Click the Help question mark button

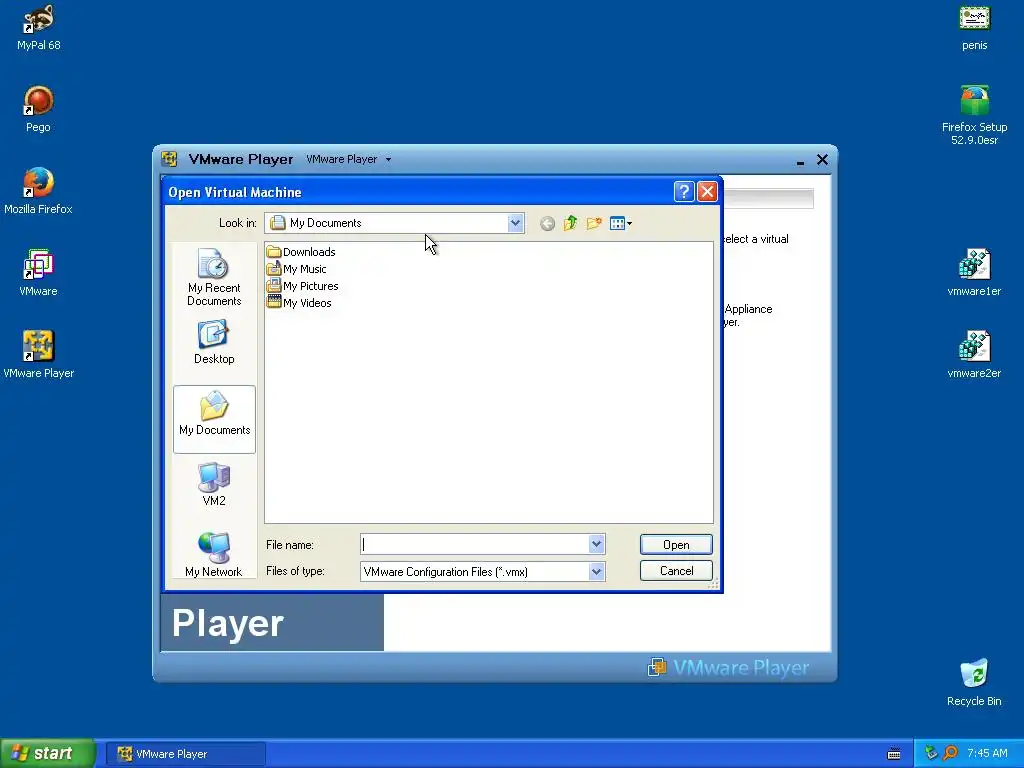[x=684, y=191]
